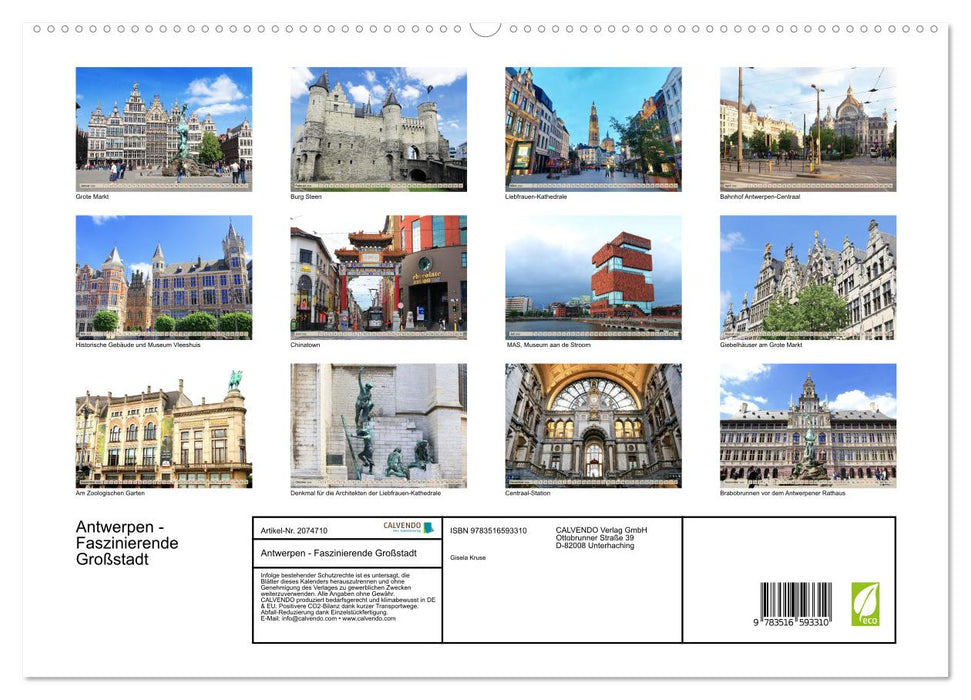Select the title Antwerpen - Faszinierende Großstadt
The width and height of the screenshot is (971, 700).
click(339, 554)
